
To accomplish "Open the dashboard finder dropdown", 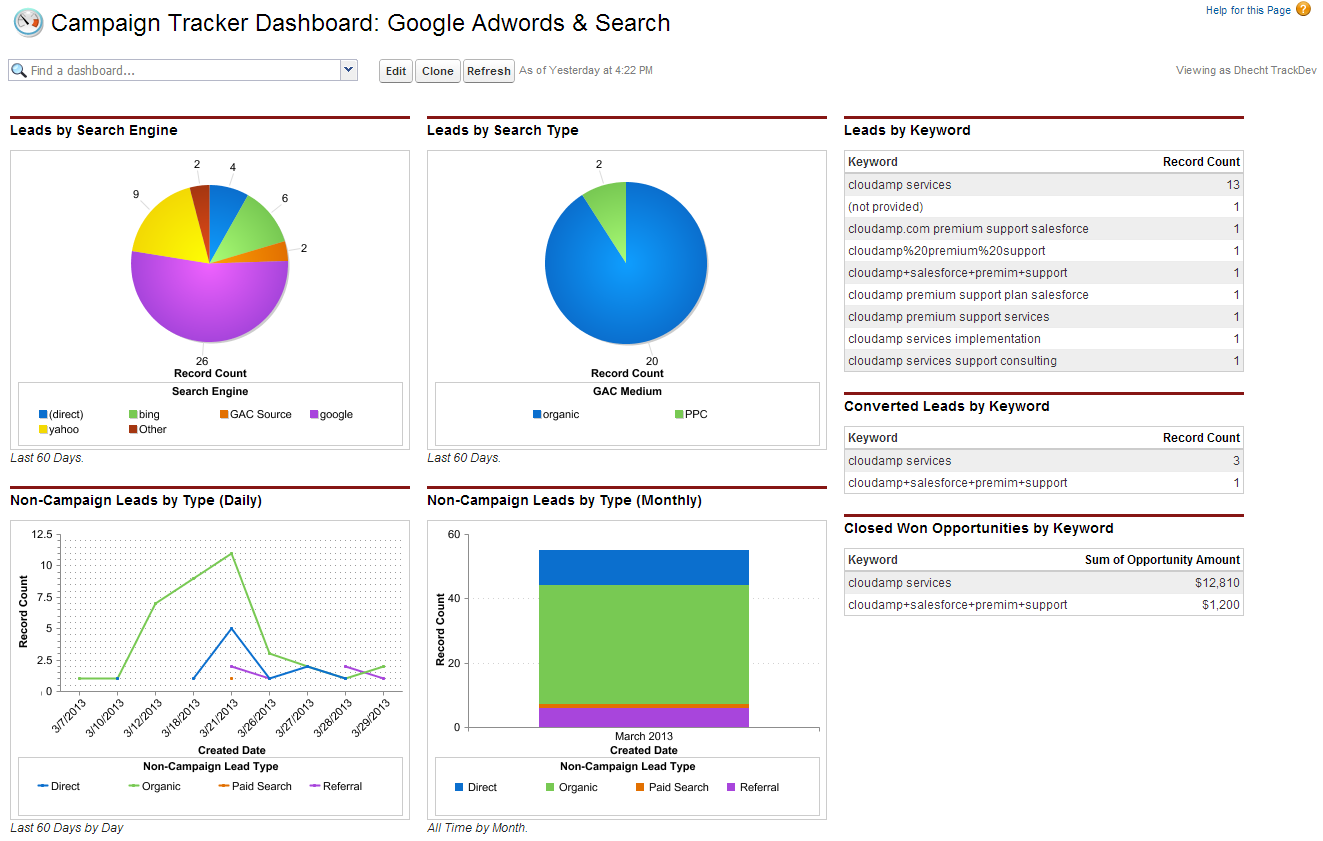I will point(348,70).
